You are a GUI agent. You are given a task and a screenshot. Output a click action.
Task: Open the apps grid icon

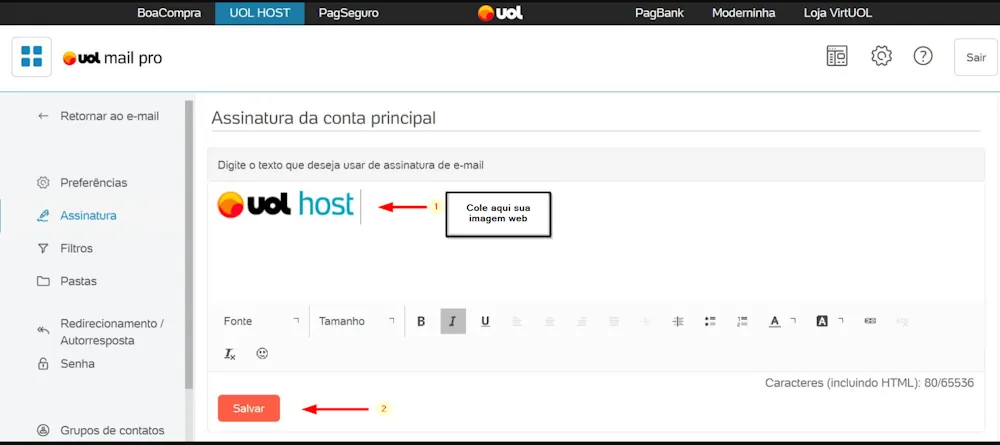[31, 57]
